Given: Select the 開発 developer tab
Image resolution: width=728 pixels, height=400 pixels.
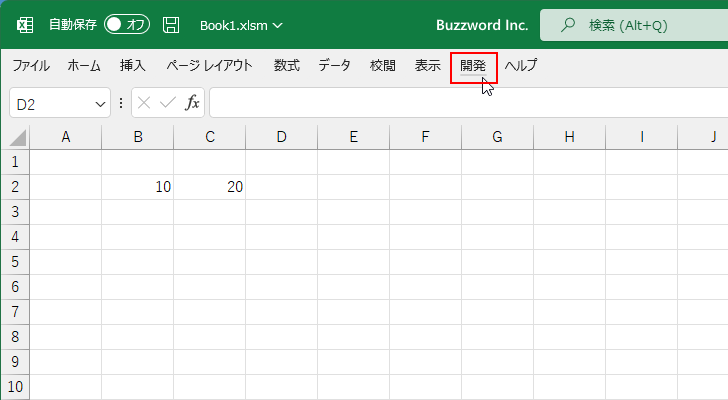Looking at the screenshot, I should click(473, 65).
